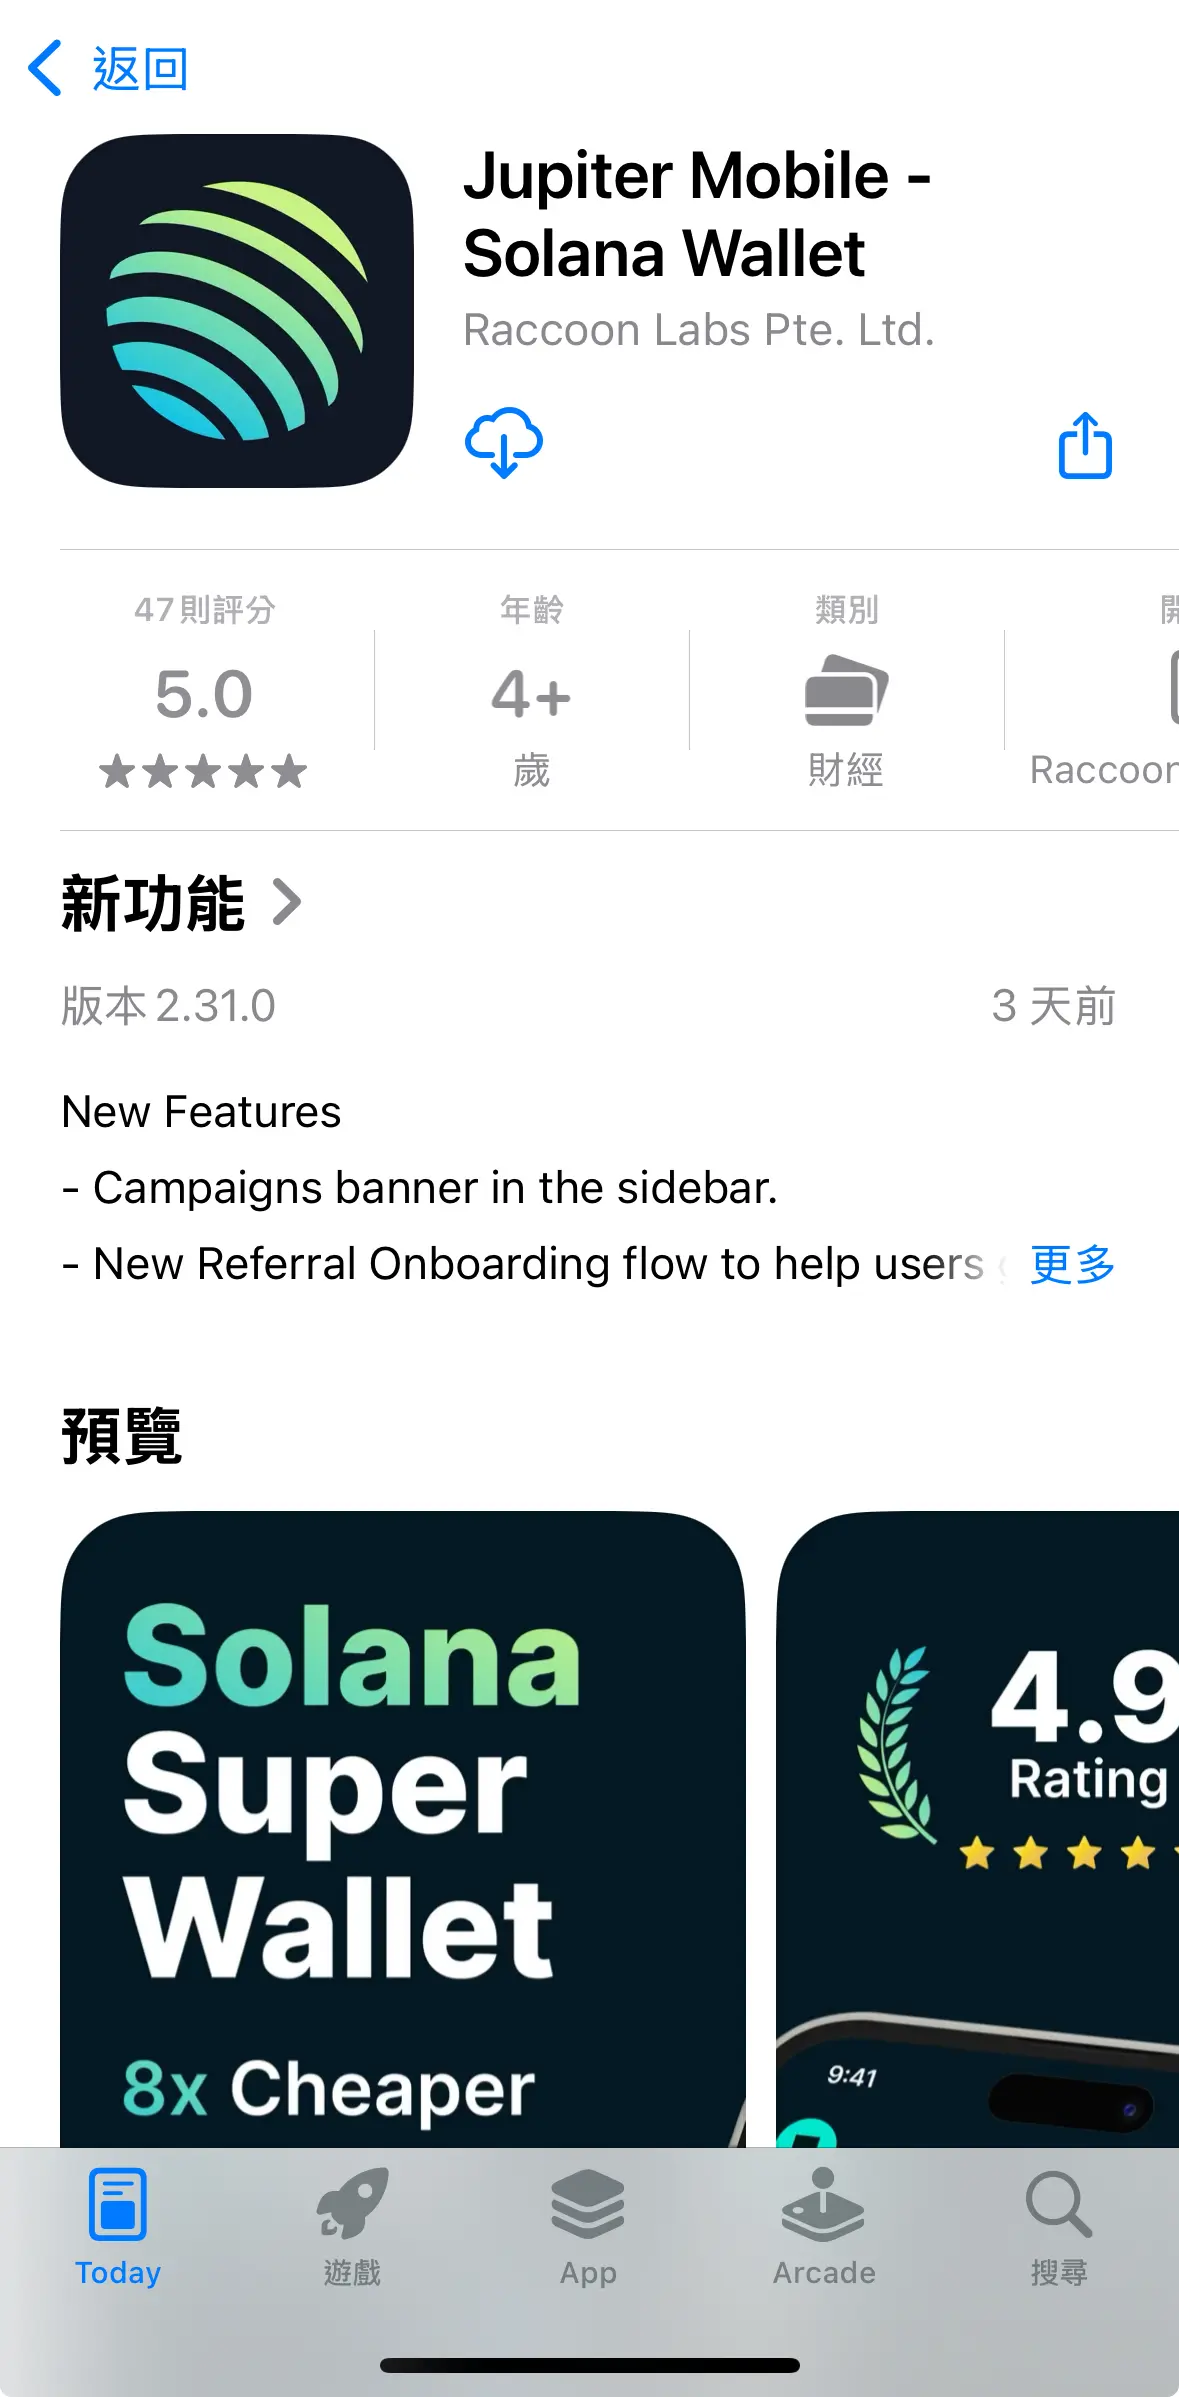
Task: Expand release notes with 更多
Action: point(1072,1264)
